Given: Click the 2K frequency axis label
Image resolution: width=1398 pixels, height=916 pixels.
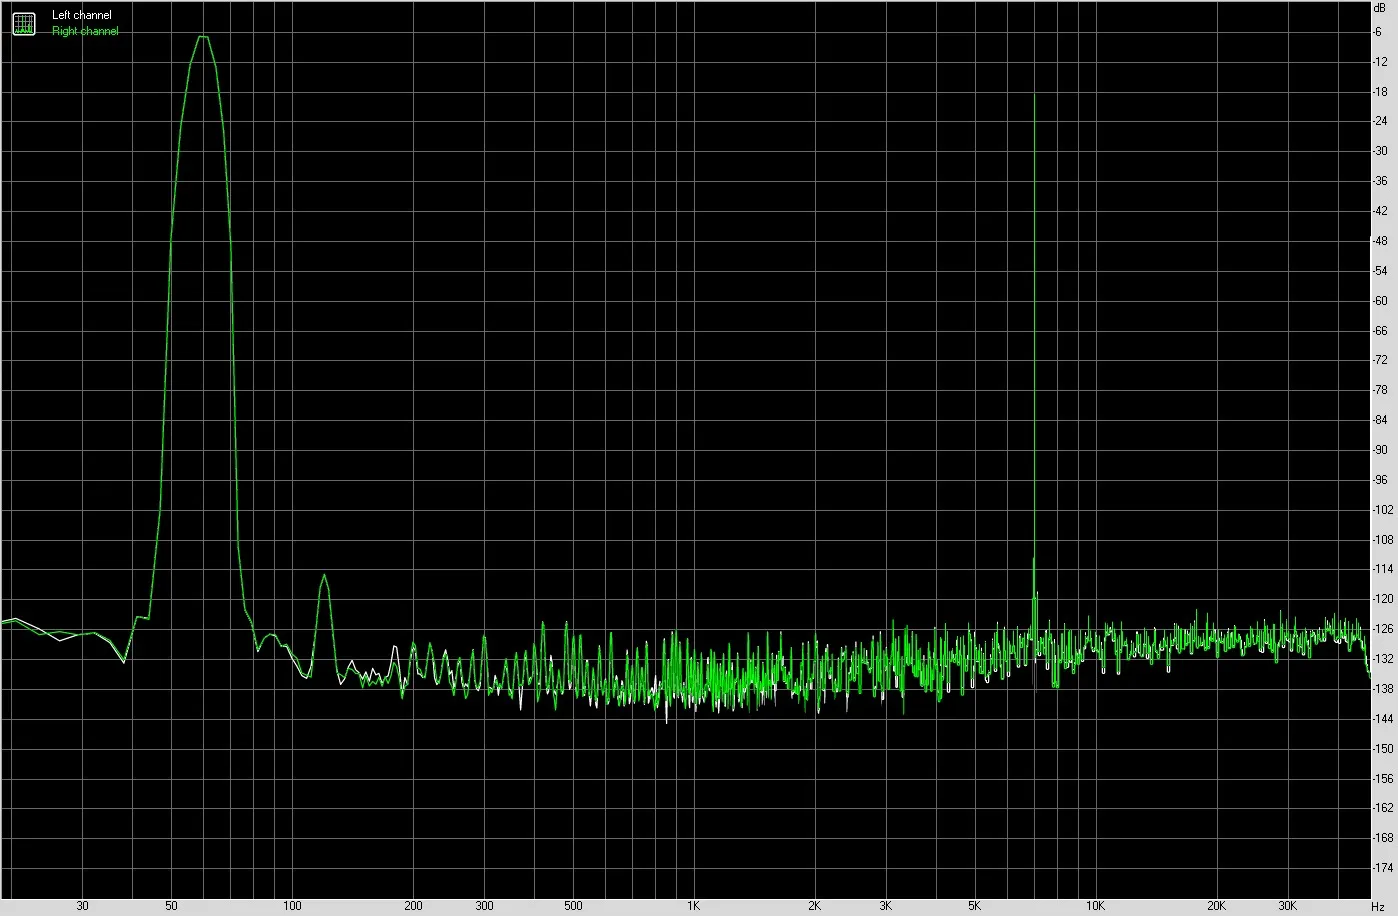Looking at the screenshot, I should (814, 907).
